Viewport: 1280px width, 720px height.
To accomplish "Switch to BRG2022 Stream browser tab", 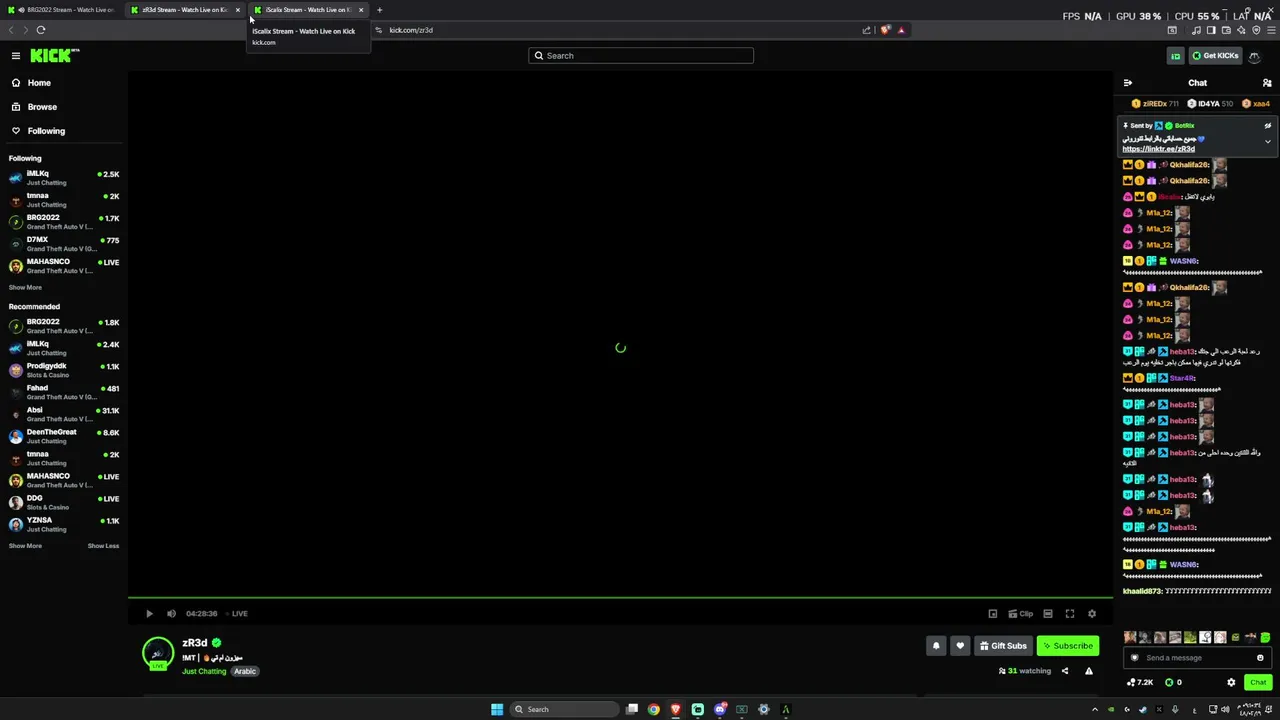I will click(64, 10).
